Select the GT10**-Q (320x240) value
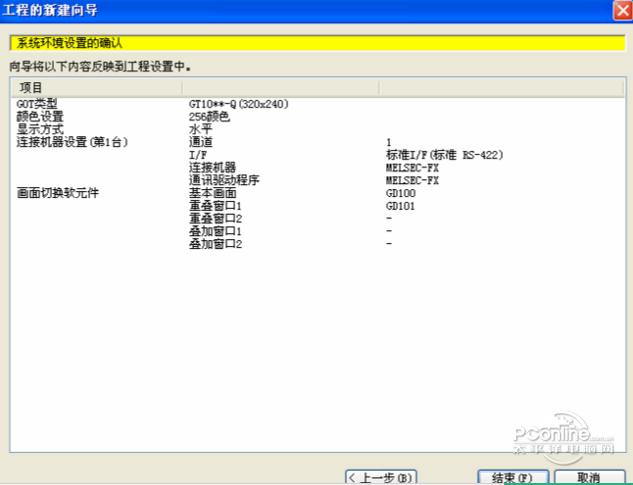The height and width of the screenshot is (485, 633). click(x=239, y=104)
